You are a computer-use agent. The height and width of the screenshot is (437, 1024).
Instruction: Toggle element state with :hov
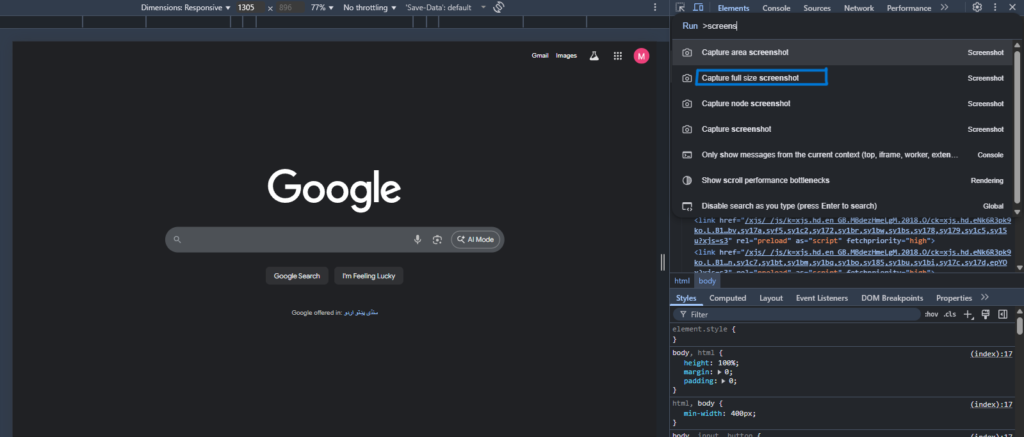931,315
